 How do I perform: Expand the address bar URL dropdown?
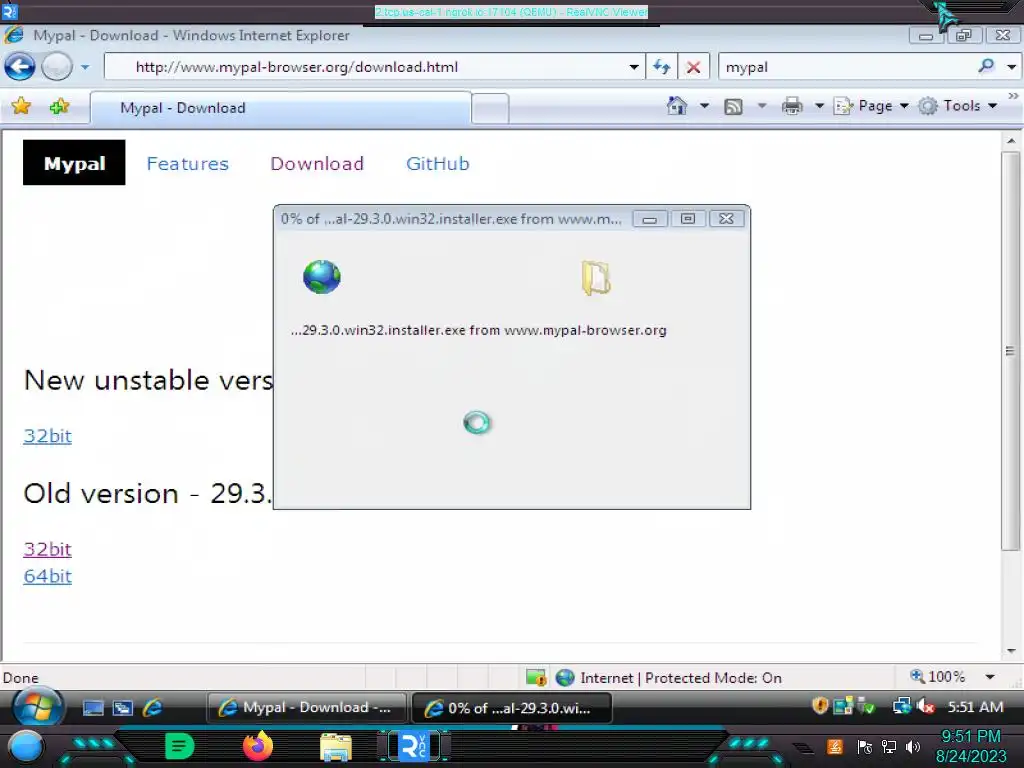pos(633,67)
